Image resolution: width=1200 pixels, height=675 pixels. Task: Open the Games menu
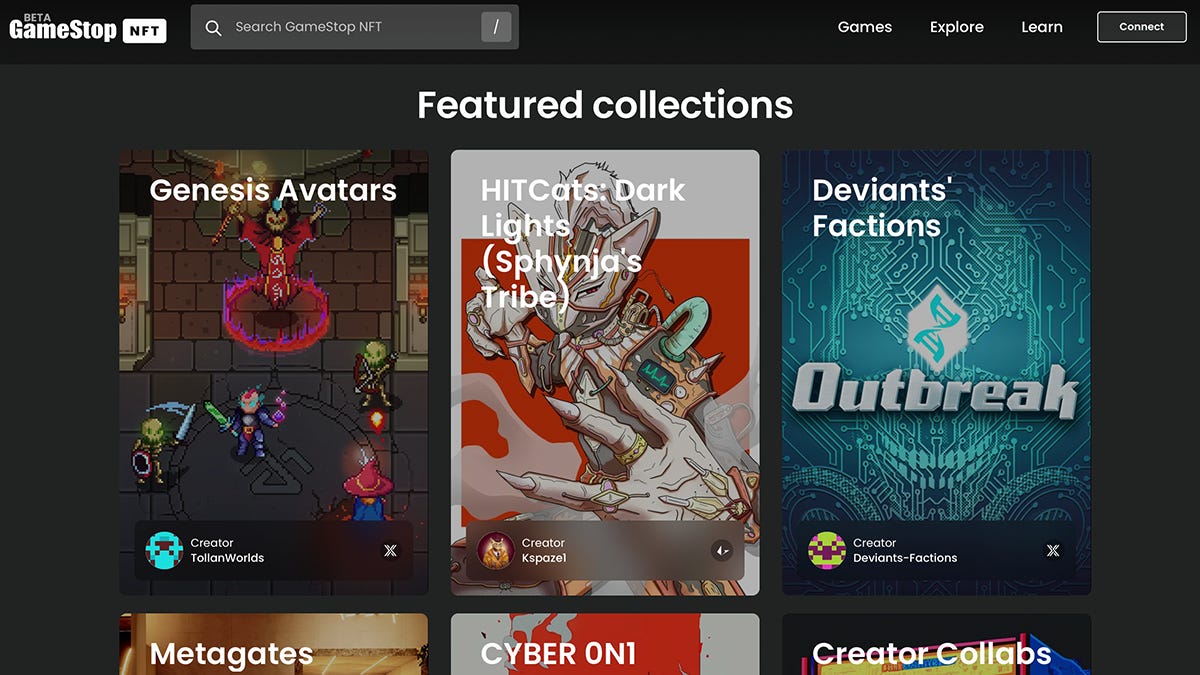click(x=864, y=27)
